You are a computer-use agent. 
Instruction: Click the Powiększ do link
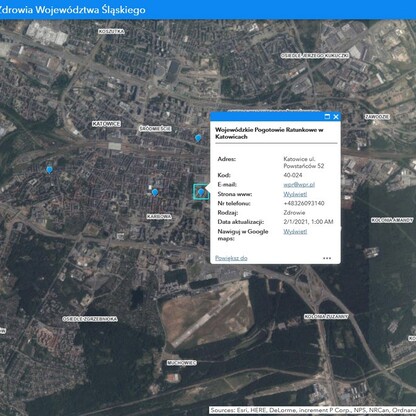tap(231, 258)
